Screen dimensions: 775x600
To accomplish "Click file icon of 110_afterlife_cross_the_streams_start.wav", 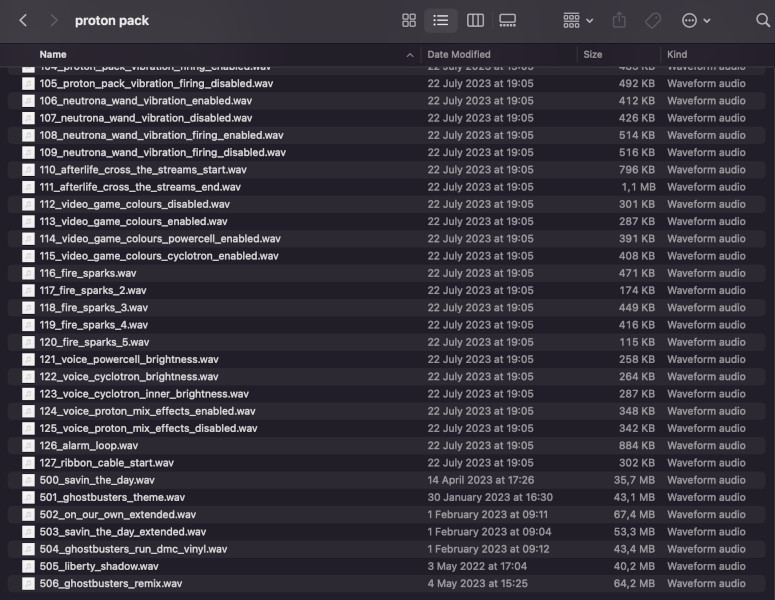I will click(29, 170).
